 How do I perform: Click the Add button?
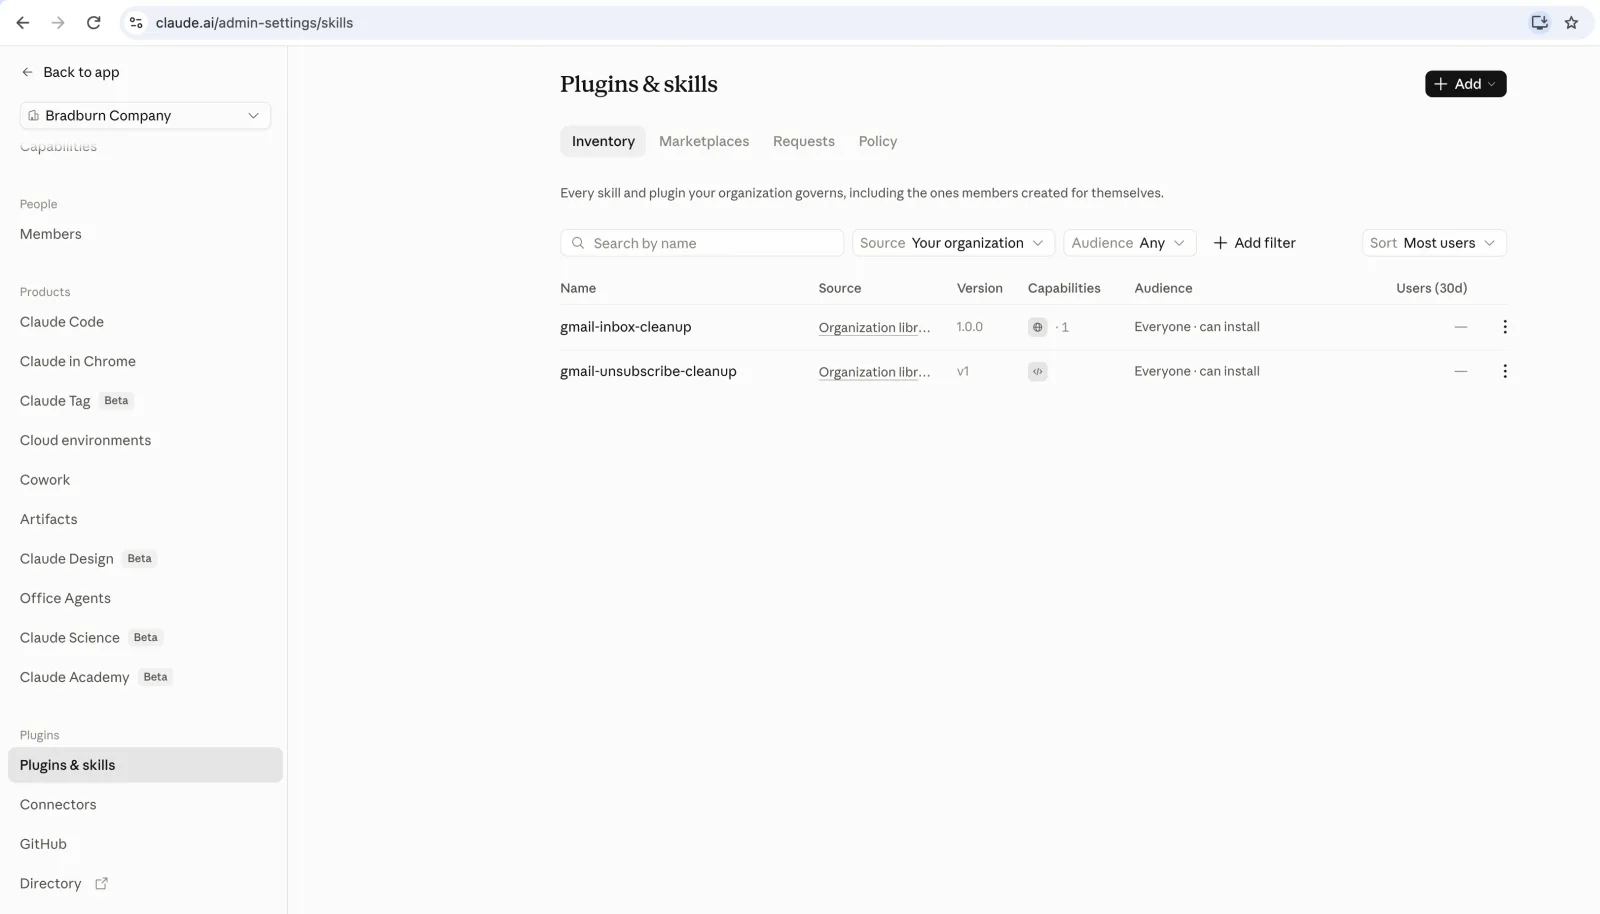click(1465, 84)
